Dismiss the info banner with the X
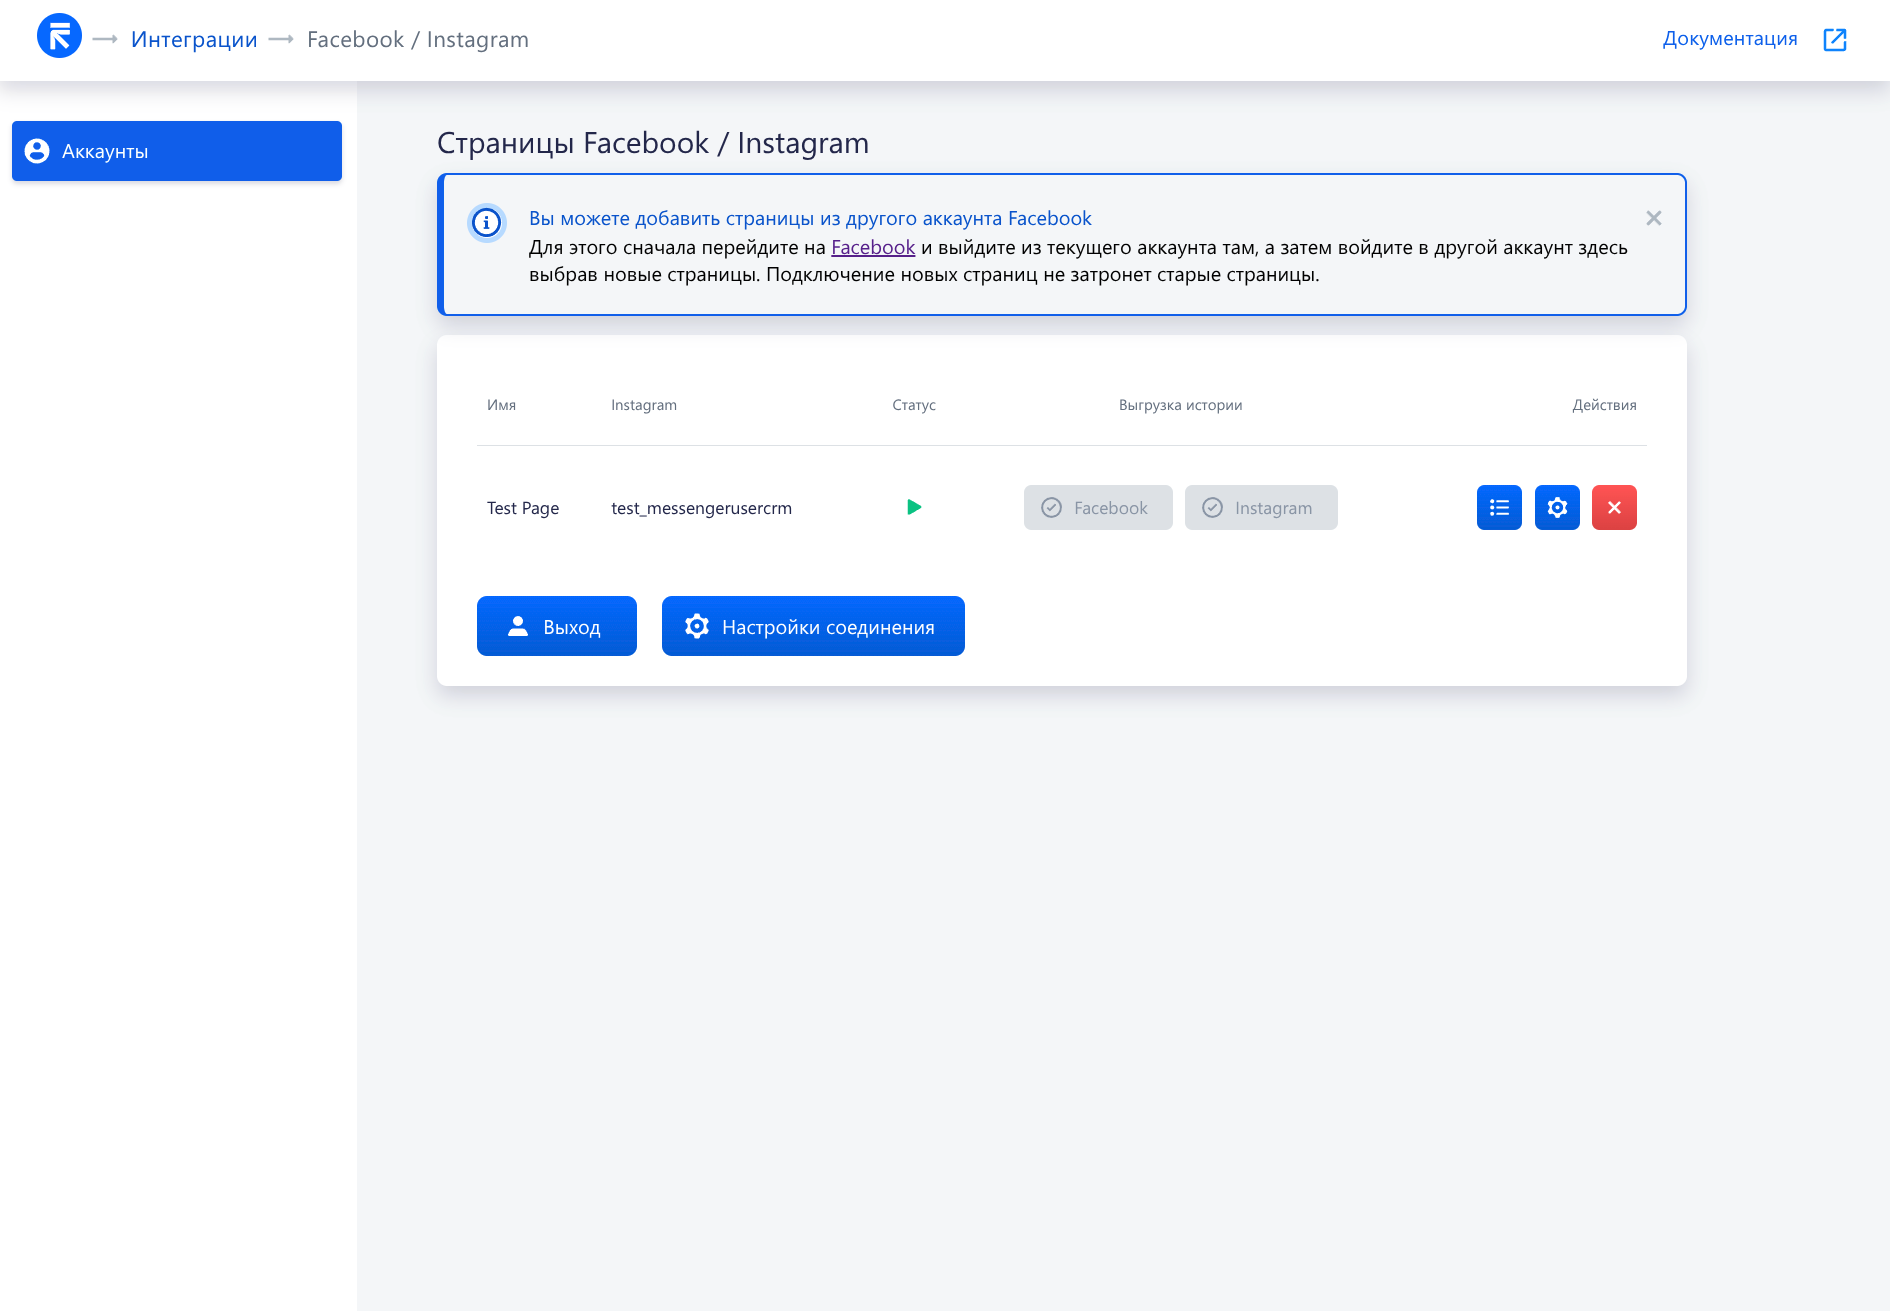 pyautogui.click(x=1653, y=218)
